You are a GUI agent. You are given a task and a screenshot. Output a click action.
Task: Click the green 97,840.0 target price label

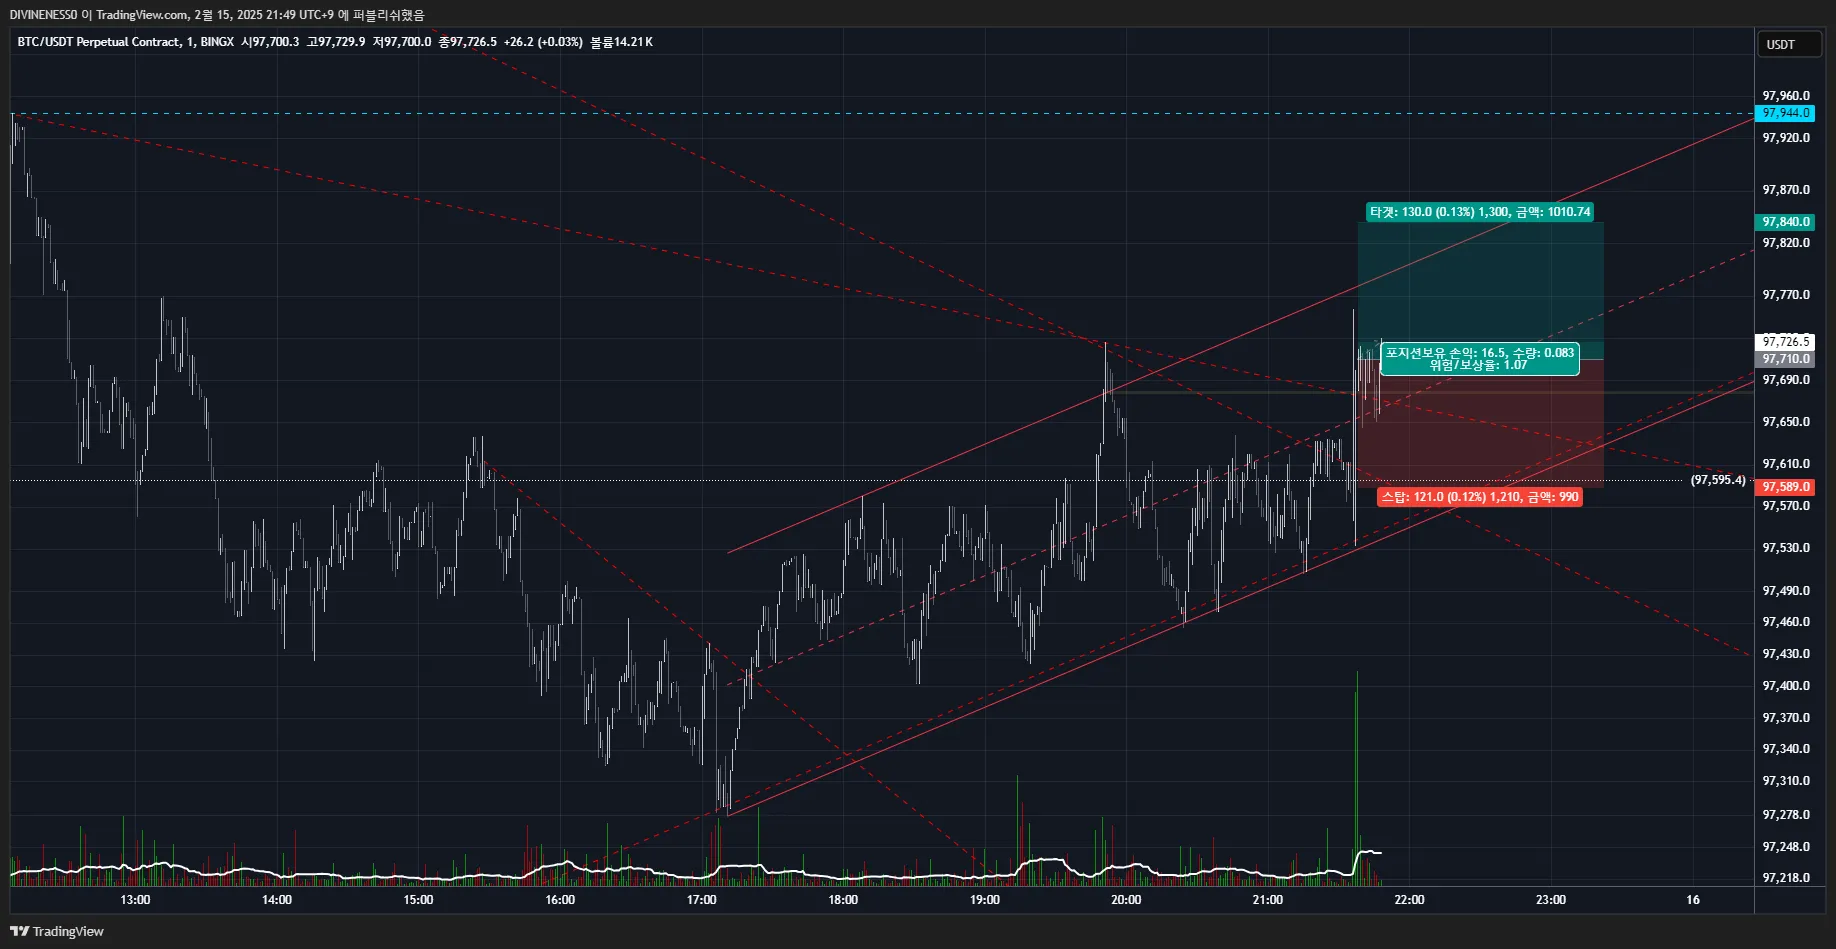pyautogui.click(x=1786, y=222)
